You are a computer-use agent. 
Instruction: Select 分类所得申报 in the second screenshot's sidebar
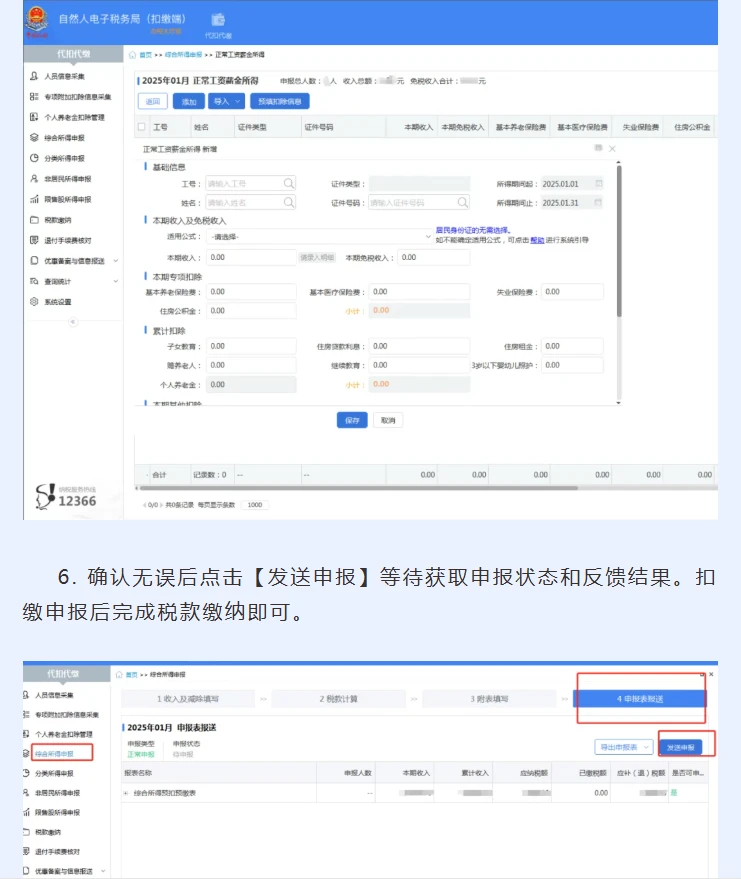coord(53,774)
